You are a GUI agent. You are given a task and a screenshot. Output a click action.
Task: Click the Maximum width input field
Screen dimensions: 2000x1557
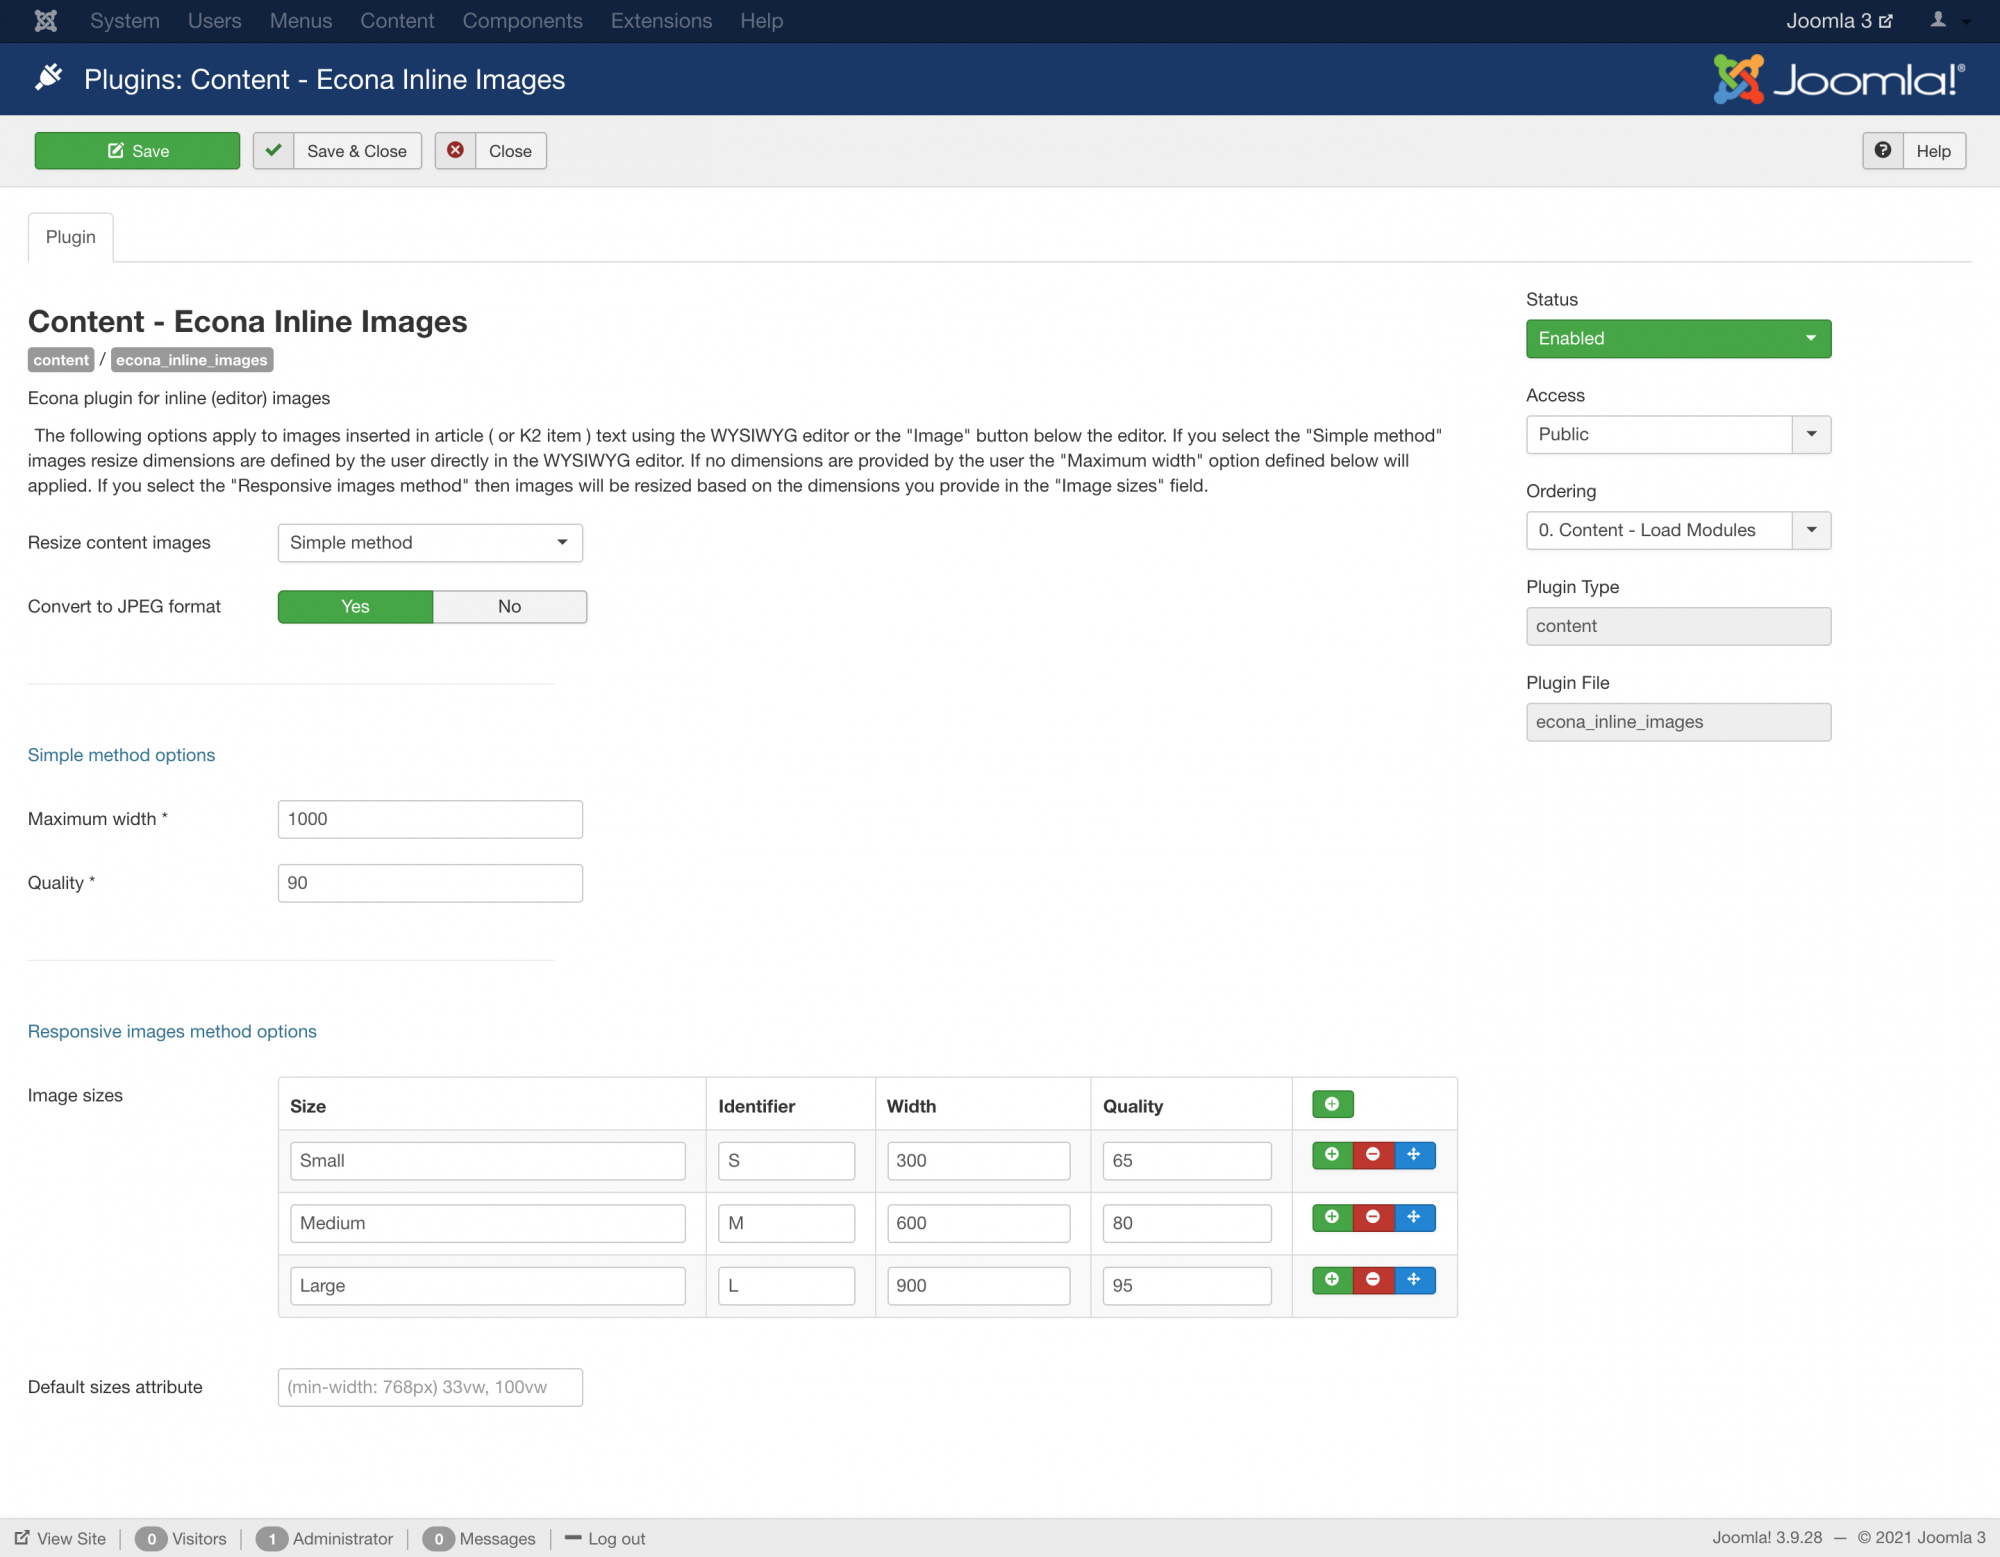tap(430, 818)
